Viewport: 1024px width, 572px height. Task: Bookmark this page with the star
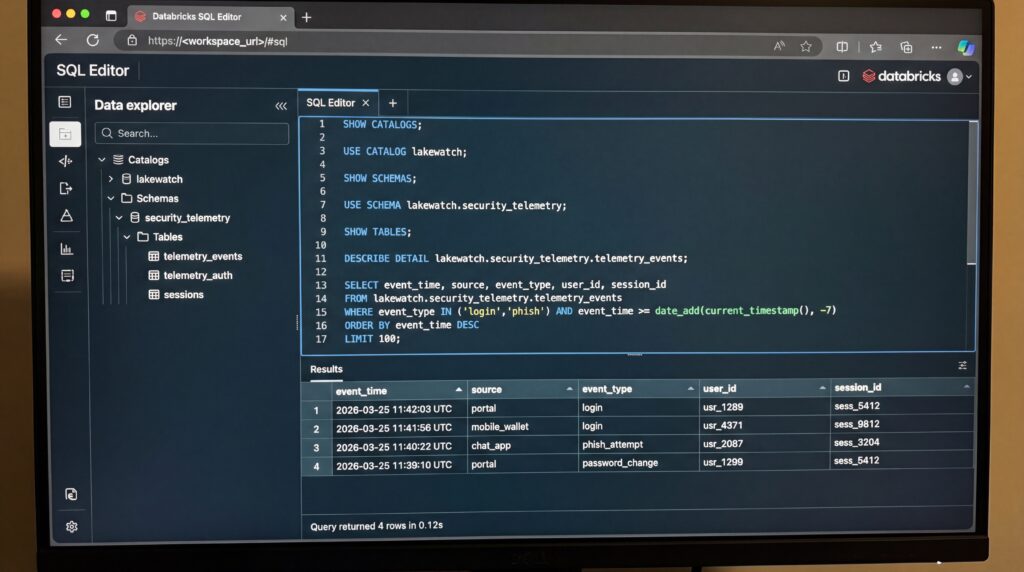point(806,46)
